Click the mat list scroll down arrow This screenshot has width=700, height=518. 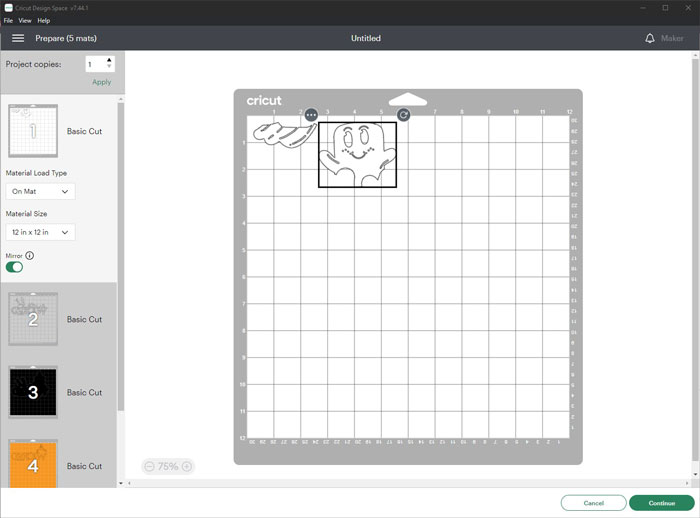tap(121, 483)
